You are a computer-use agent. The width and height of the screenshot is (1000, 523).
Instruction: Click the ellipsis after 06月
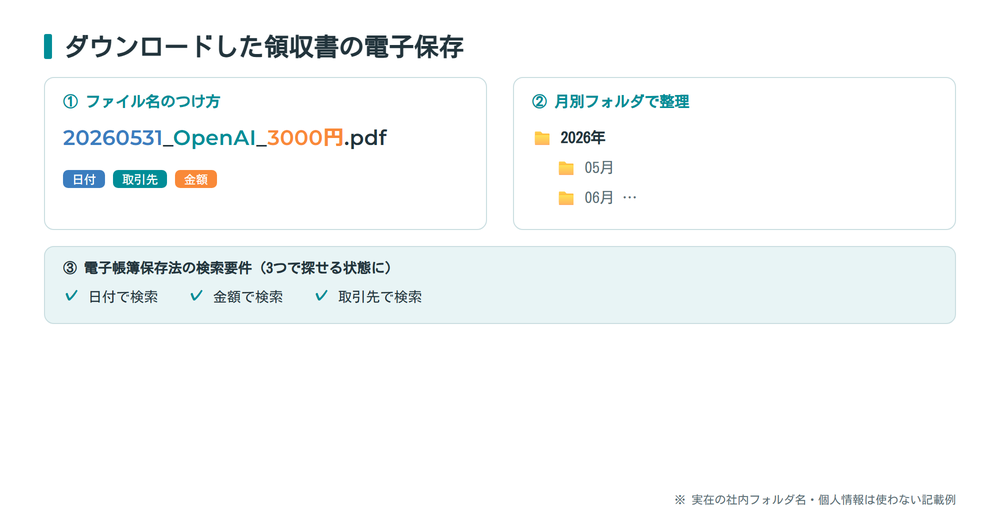pos(629,198)
